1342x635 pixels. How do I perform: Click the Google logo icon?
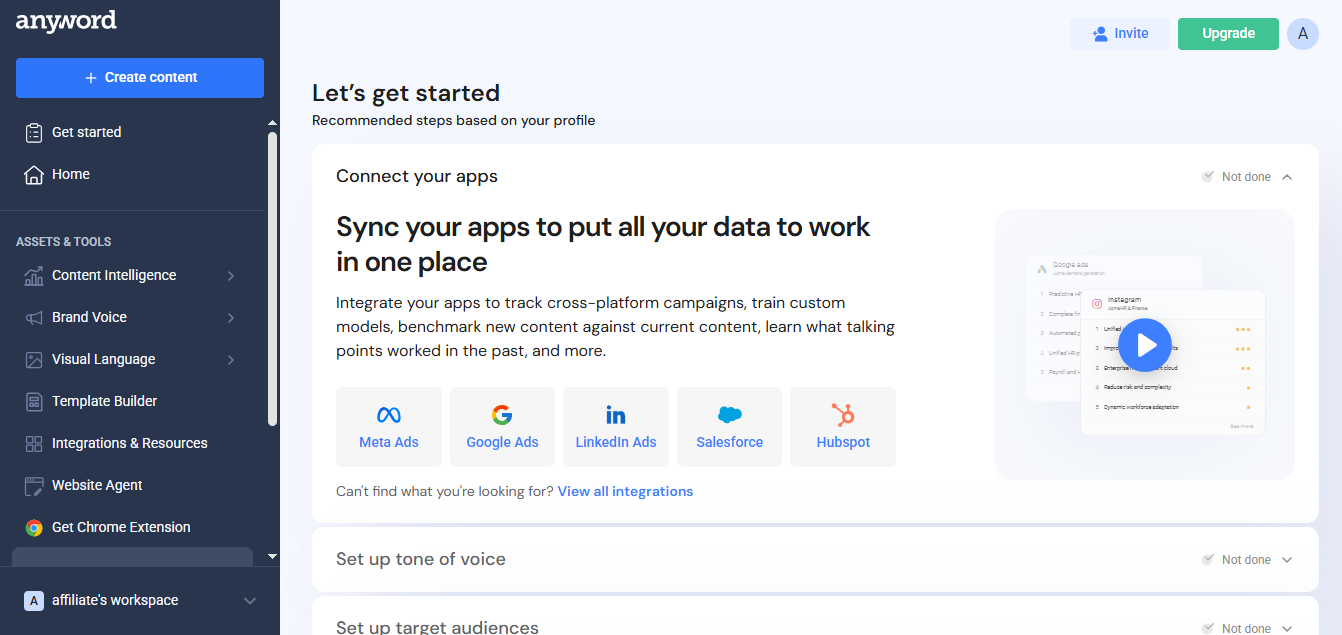tap(502, 415)
